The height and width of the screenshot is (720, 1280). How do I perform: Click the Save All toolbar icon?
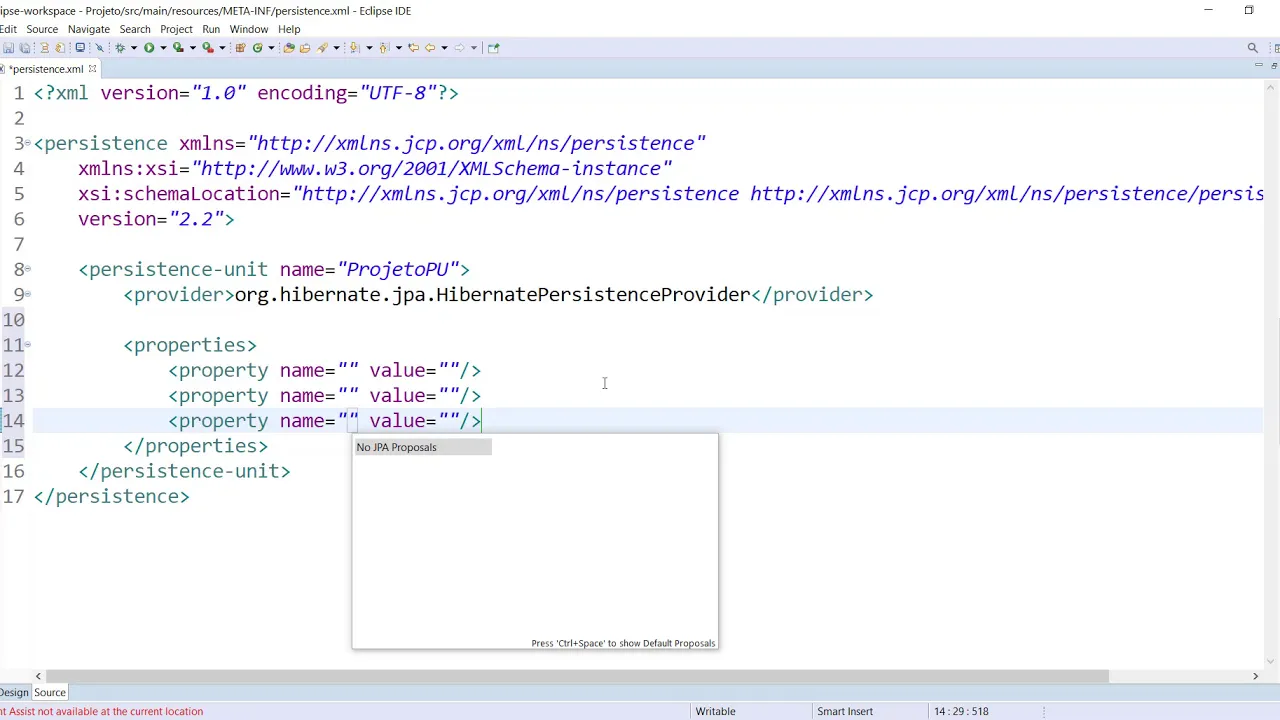pos(24,47)
